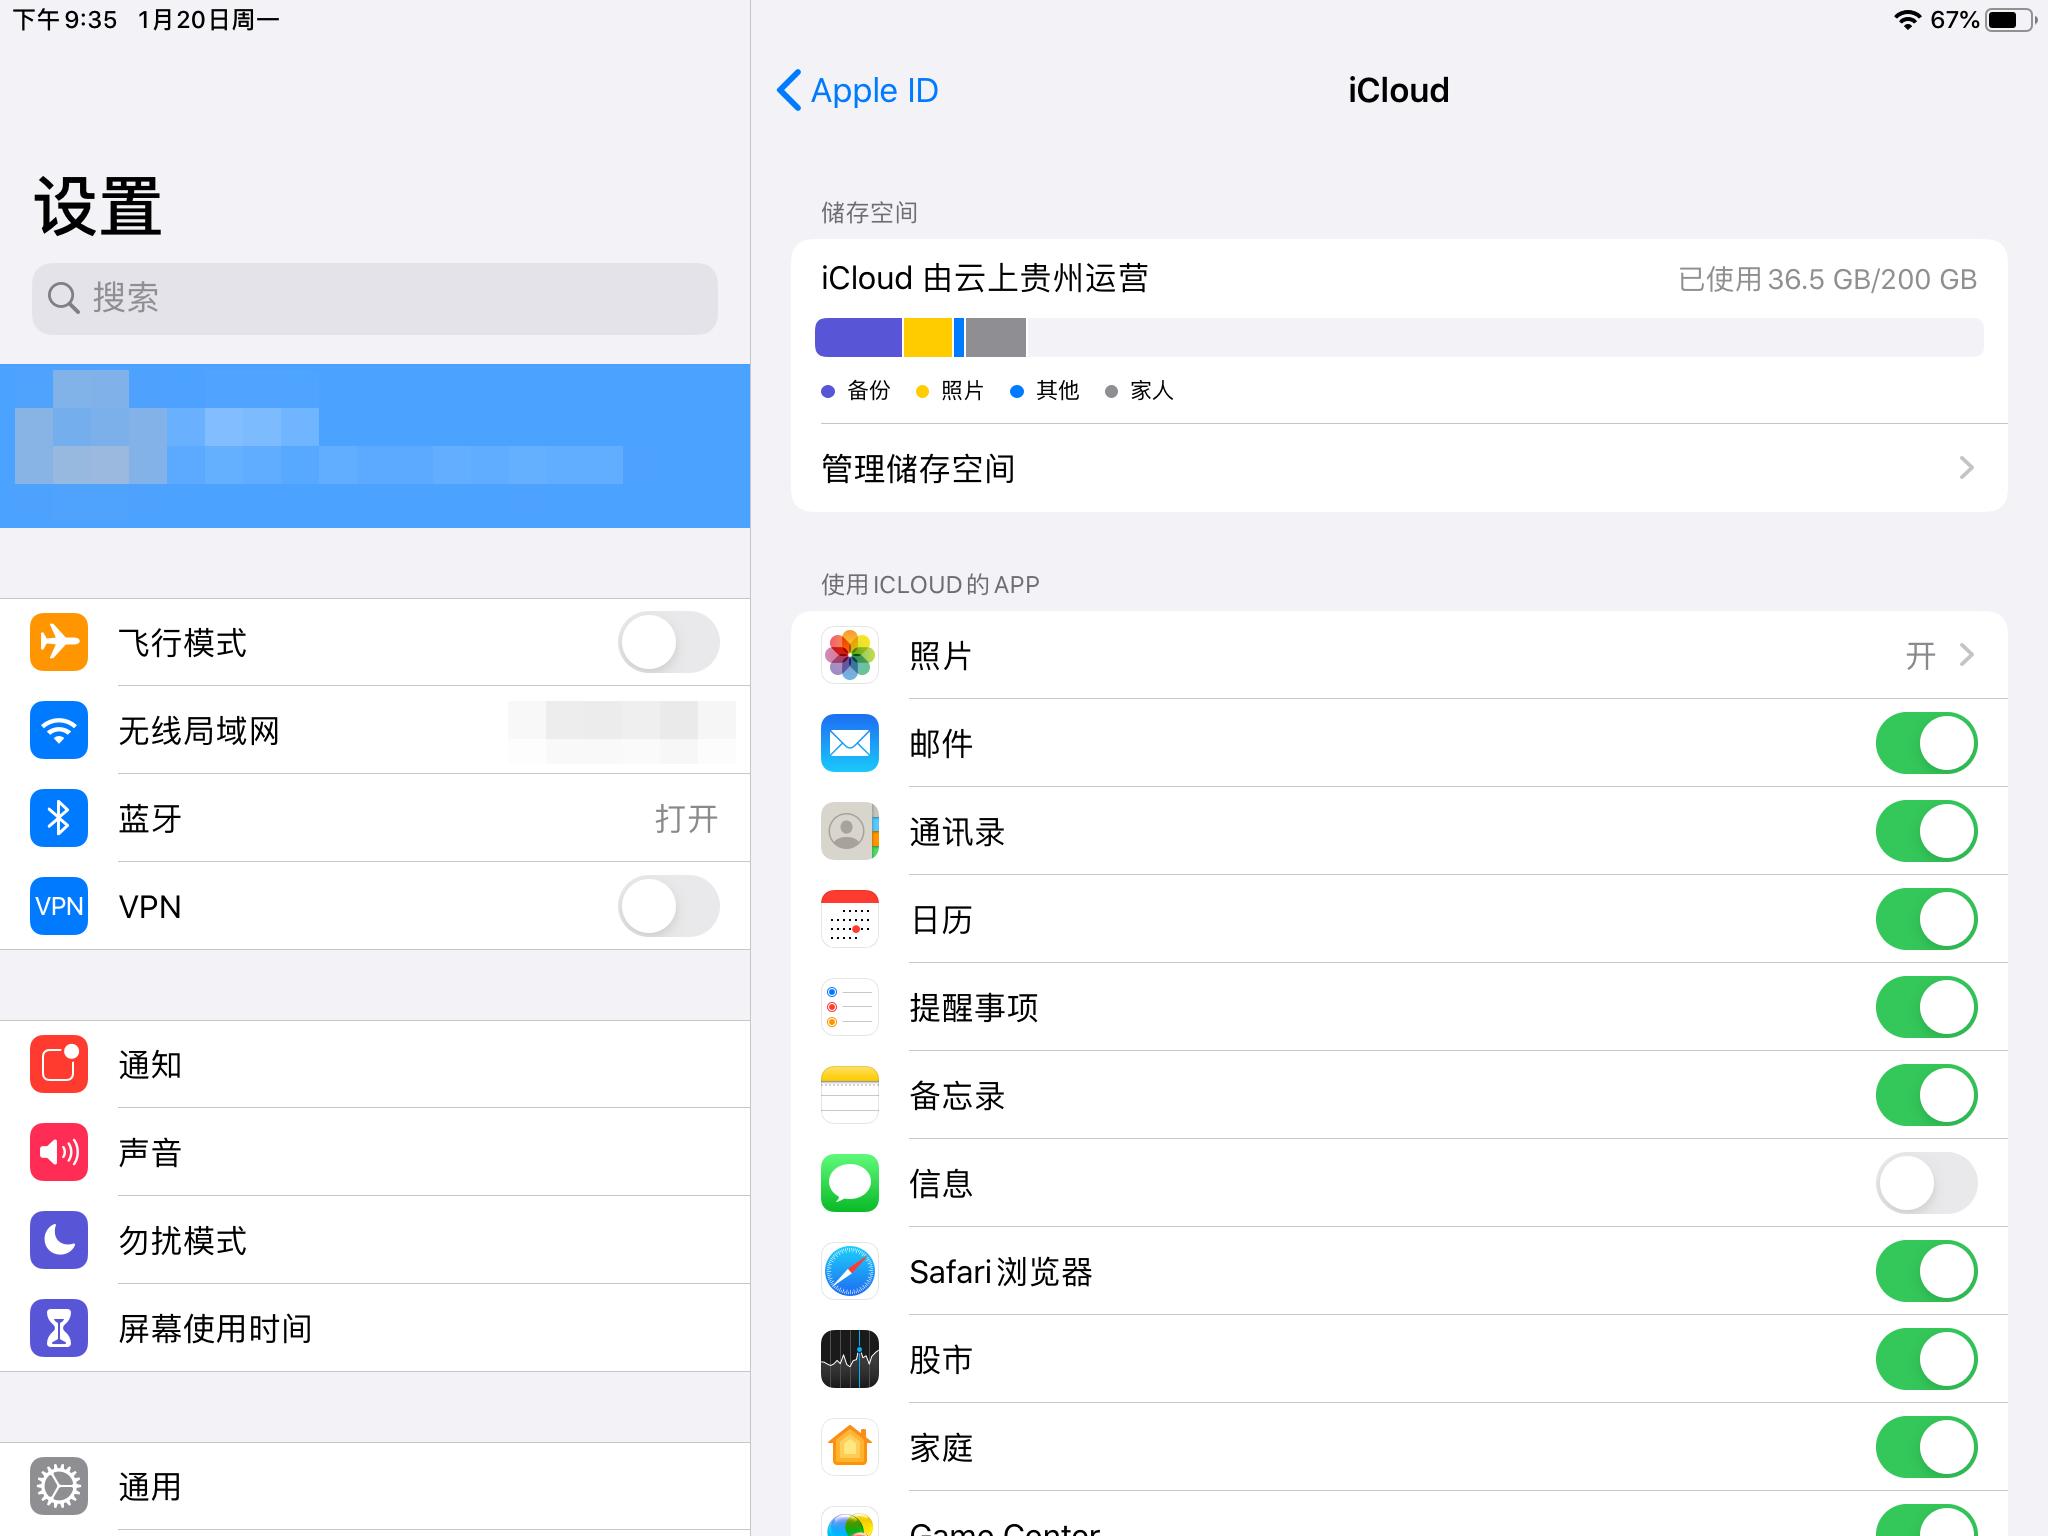
Task: Tap the purple backup storage bar segment
Action: 858,337
